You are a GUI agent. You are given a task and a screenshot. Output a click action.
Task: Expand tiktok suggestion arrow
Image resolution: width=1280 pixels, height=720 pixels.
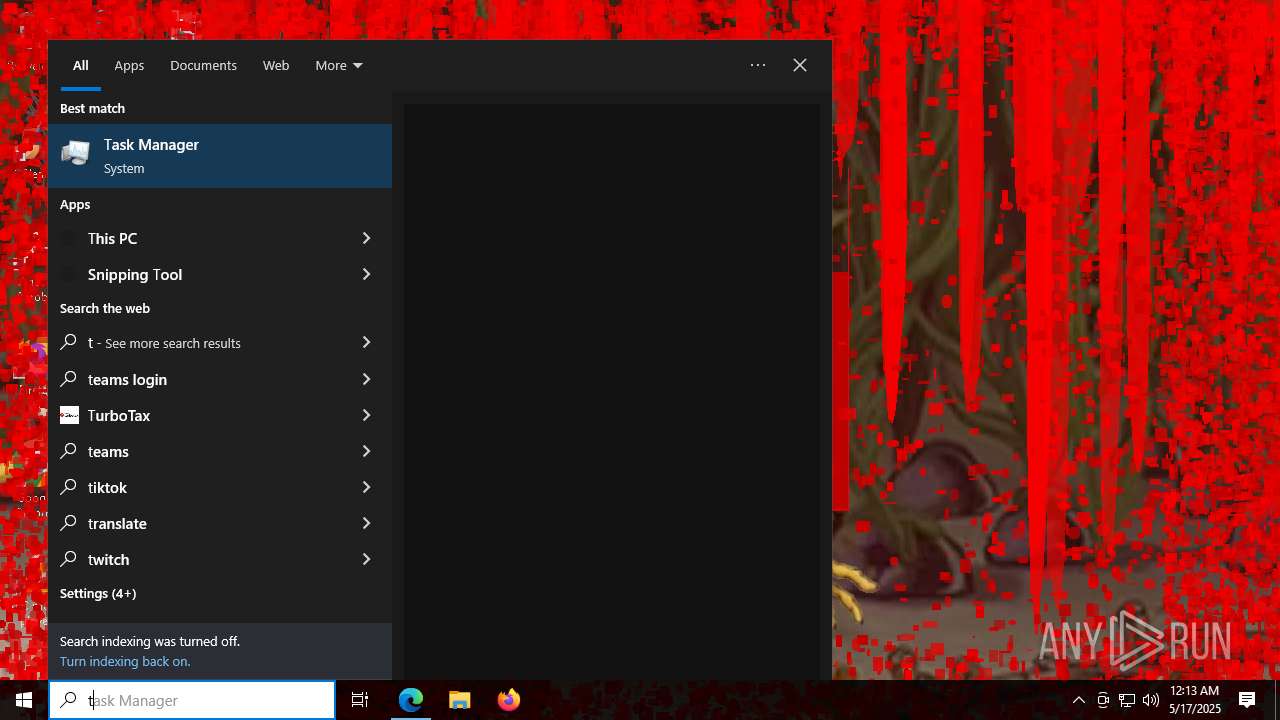tap(366, 487)
